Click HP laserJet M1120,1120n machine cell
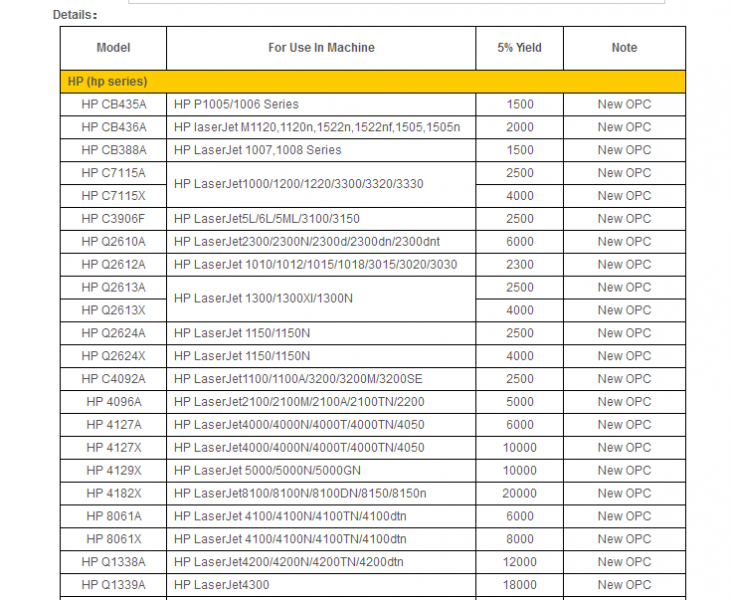 coord(321,127)
